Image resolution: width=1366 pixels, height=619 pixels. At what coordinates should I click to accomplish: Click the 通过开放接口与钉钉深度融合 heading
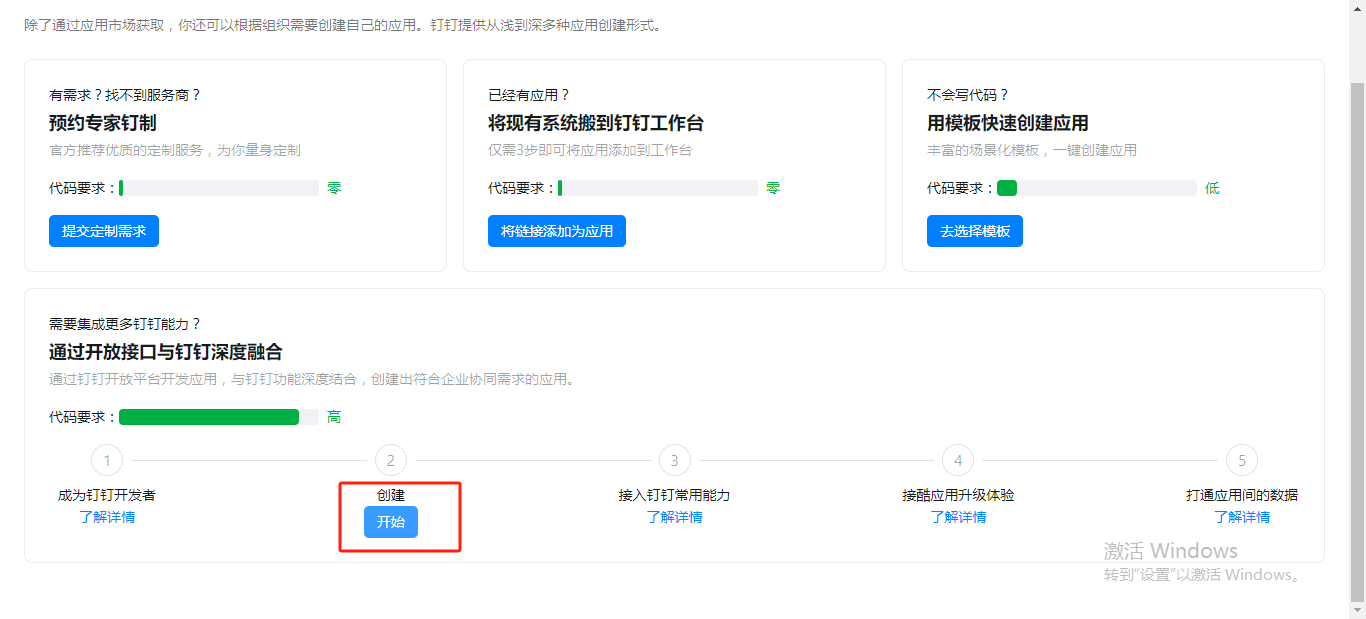coord(166,352)
